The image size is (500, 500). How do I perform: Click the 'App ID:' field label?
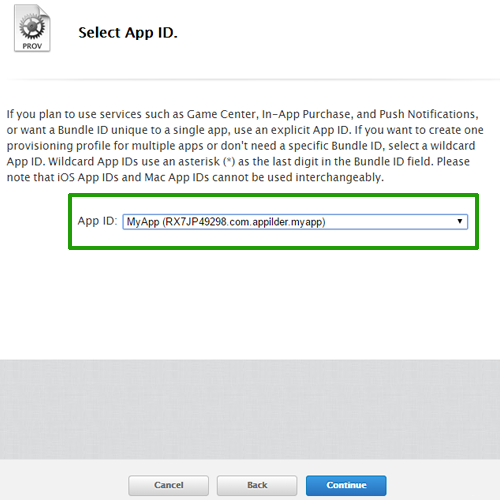(x=97, y=221)
